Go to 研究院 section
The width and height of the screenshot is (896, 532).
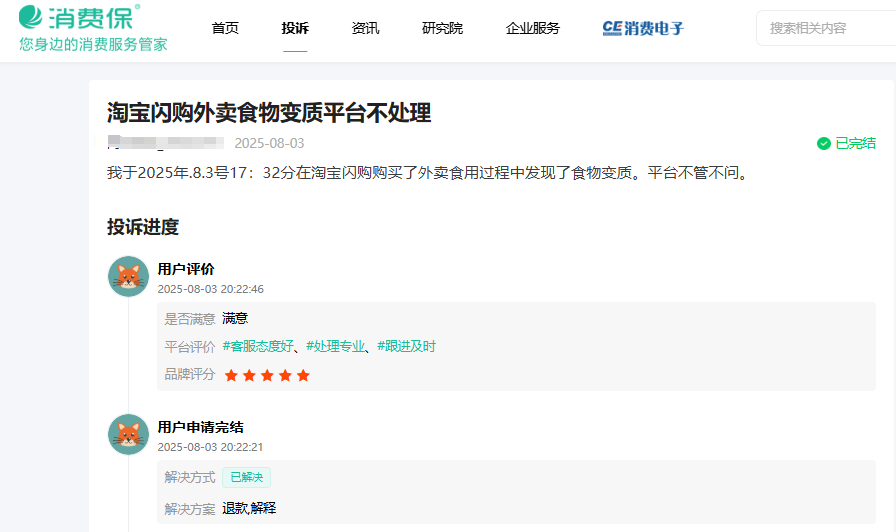(x=442, y=28)
